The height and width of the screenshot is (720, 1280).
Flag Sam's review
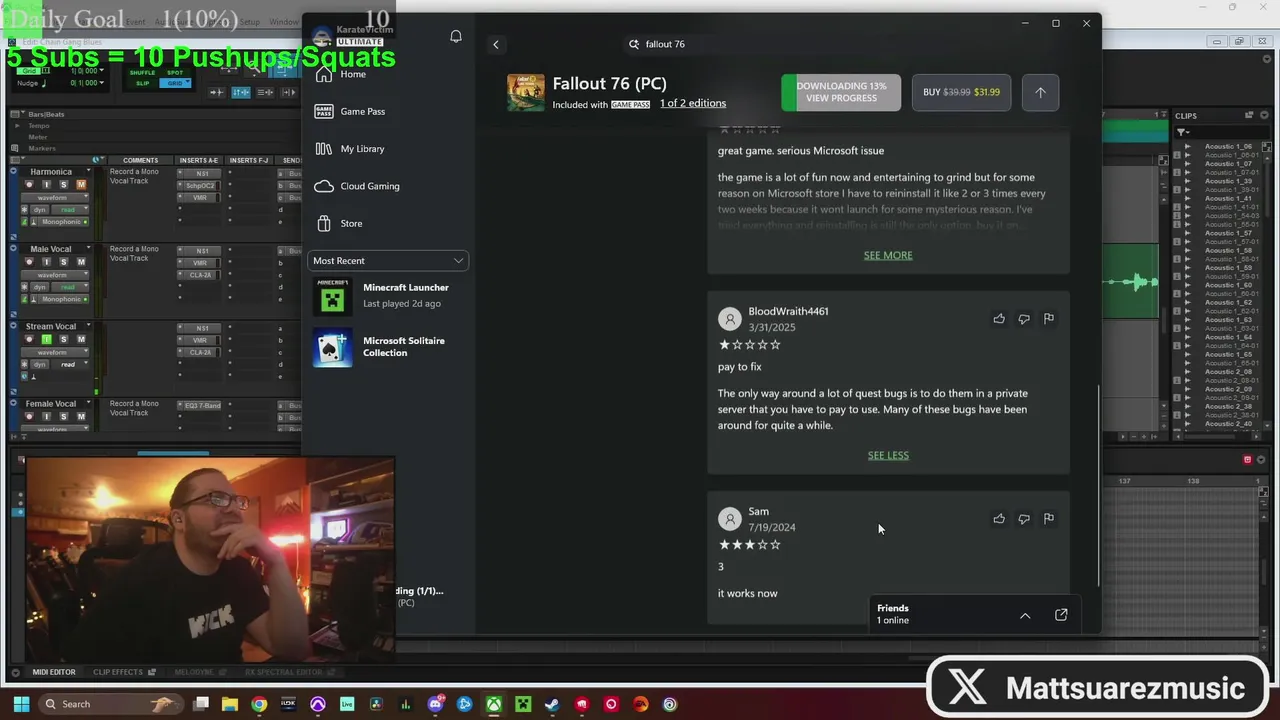click(x=1048, y=519)
